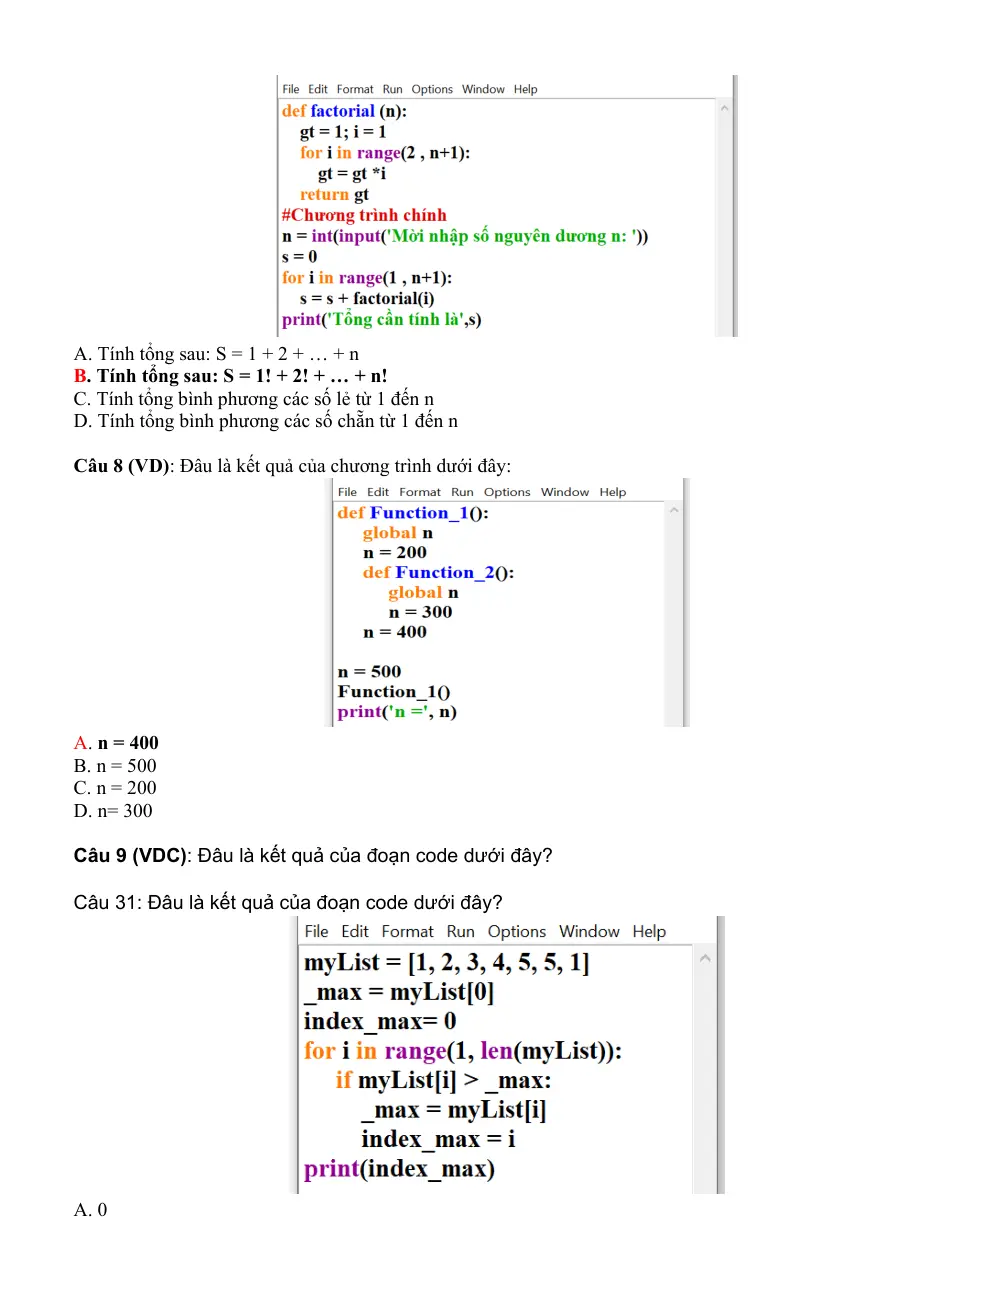Select answer 'C. n = 200'
This screenshot has width=1000, height=1295.
tap(115, 788)
